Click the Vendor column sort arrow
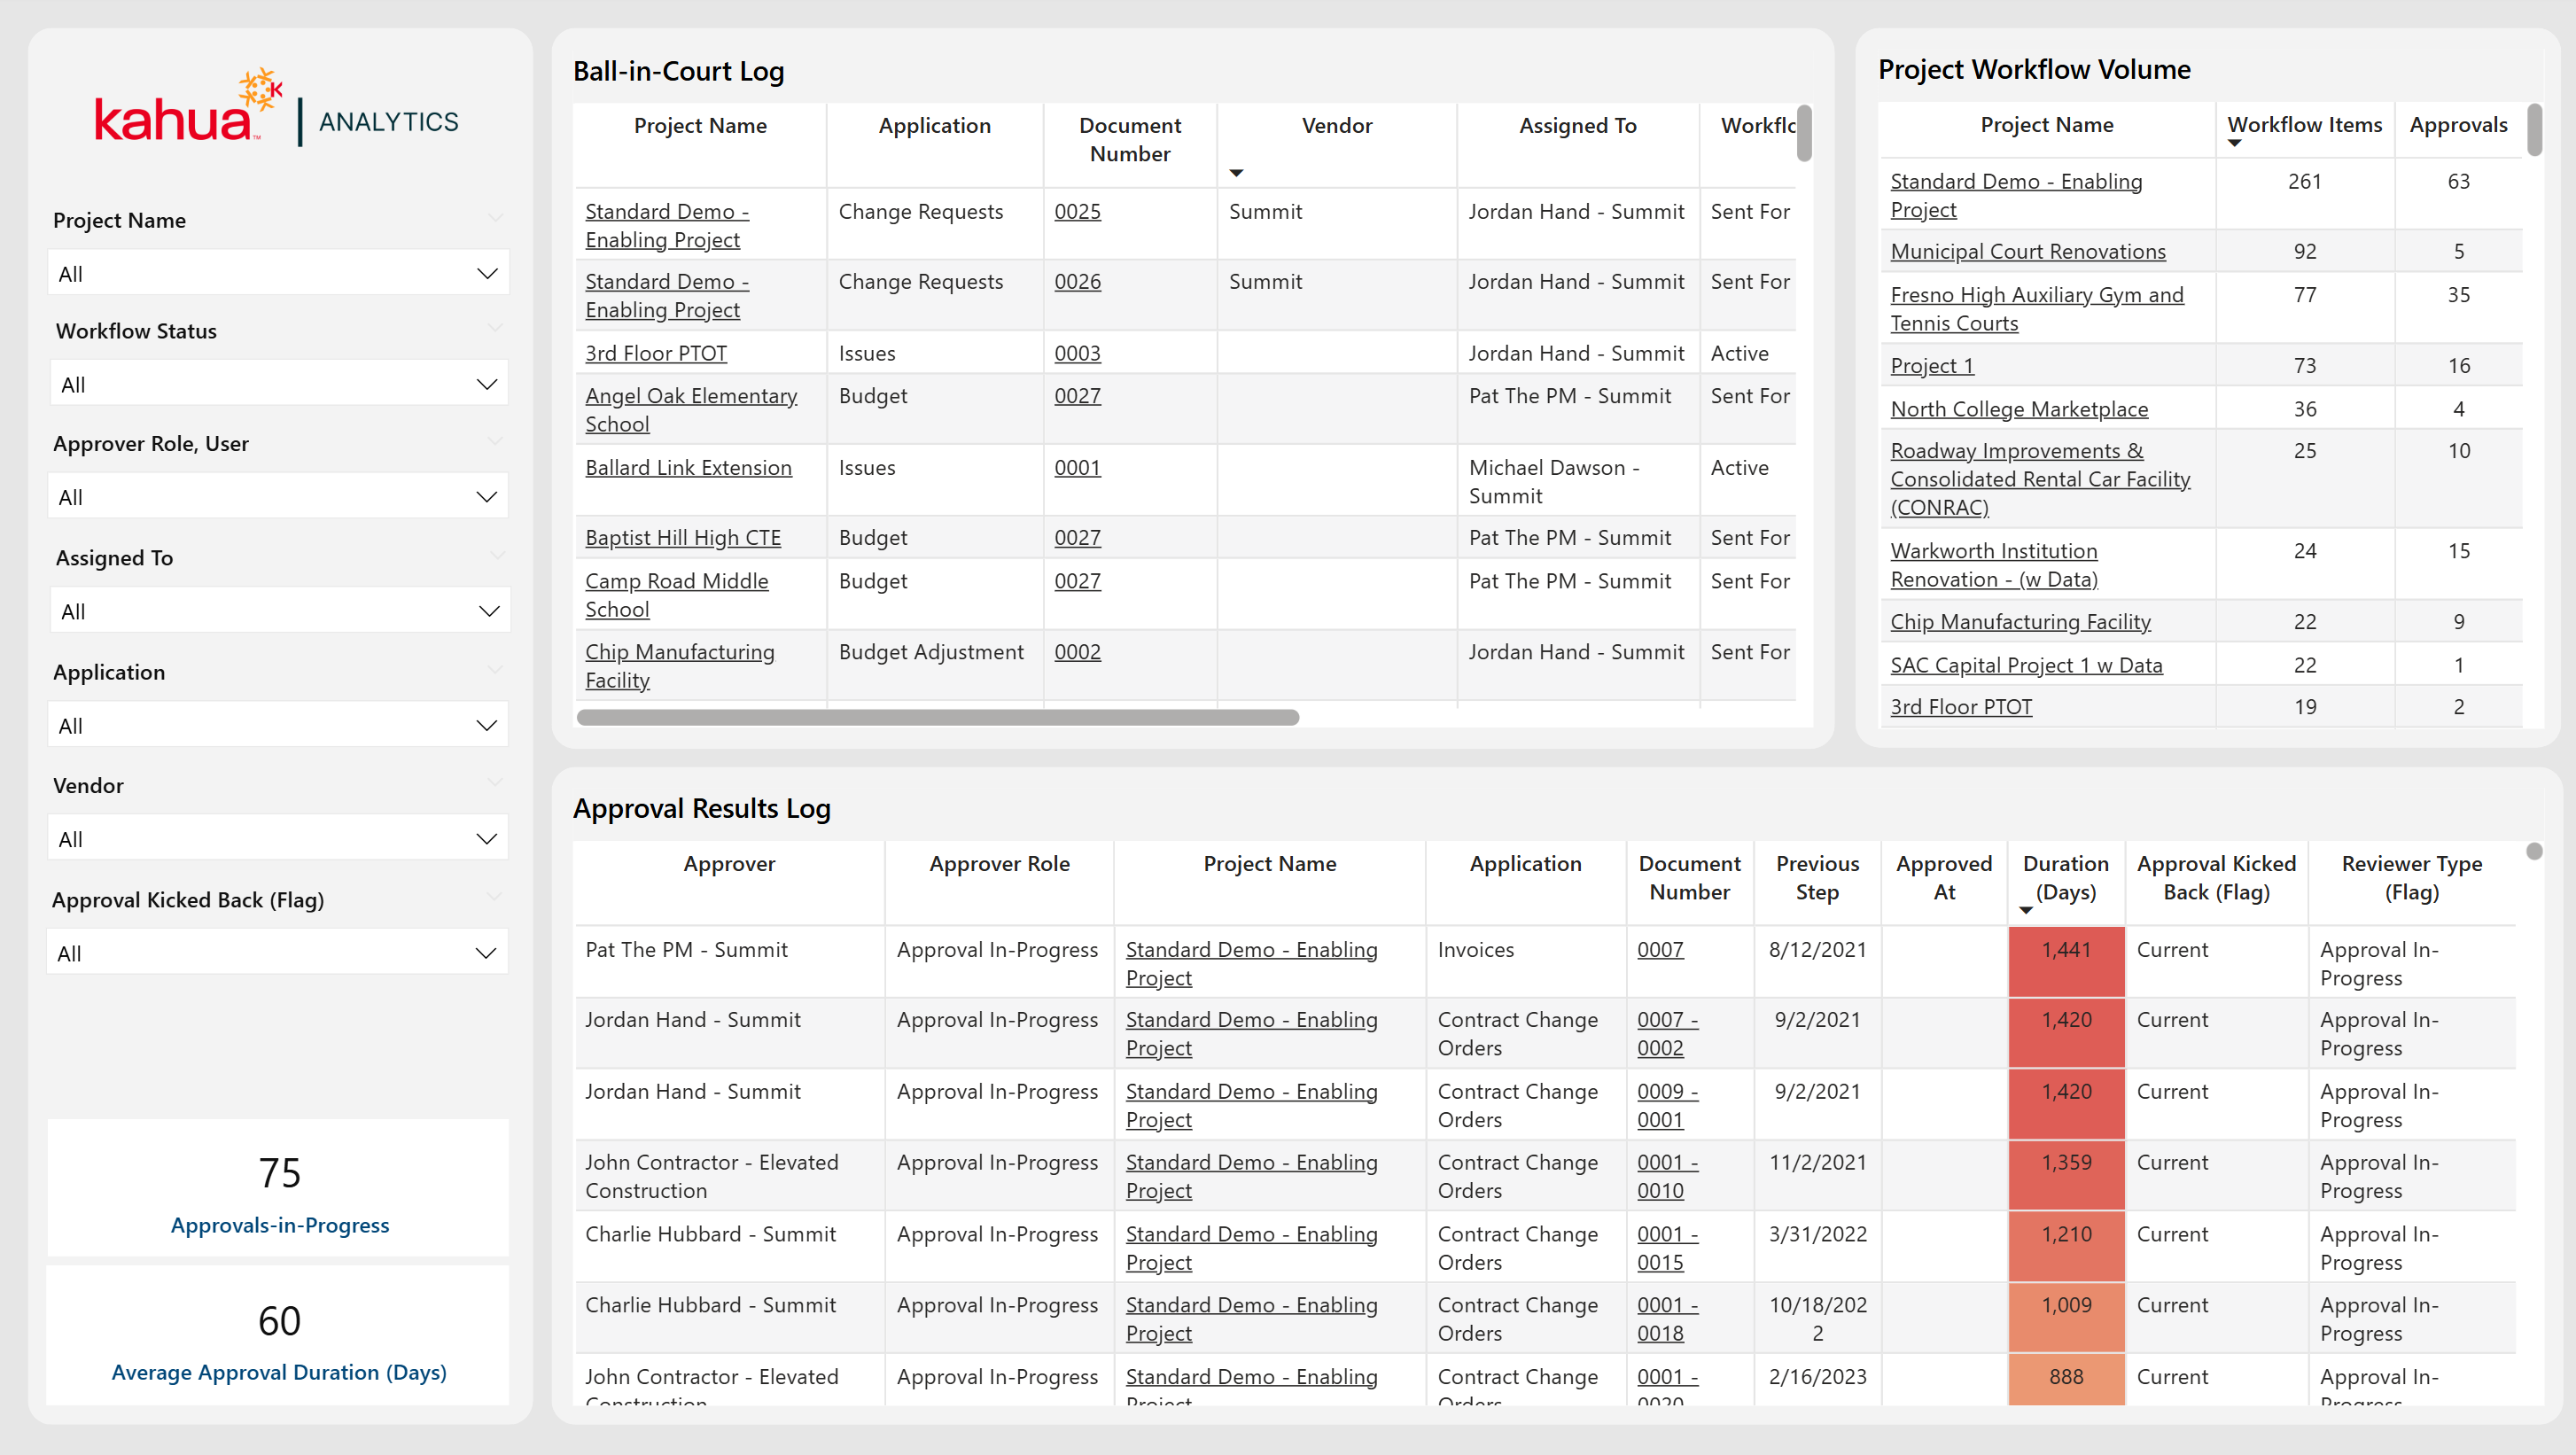This screenshot has width=2576, height=1455. [1236, 173]
